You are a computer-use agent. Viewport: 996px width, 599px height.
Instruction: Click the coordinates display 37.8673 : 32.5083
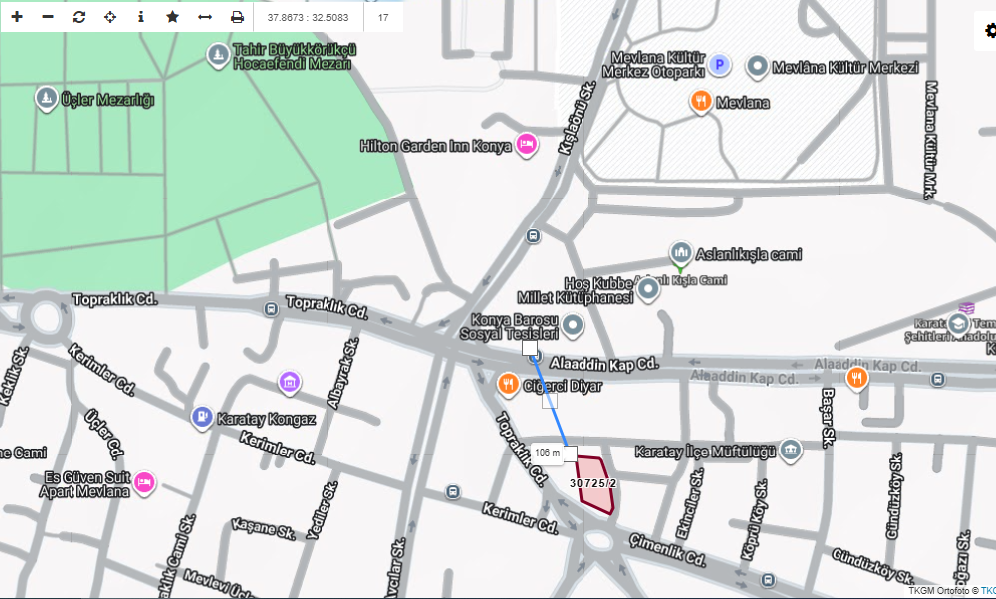308,17
